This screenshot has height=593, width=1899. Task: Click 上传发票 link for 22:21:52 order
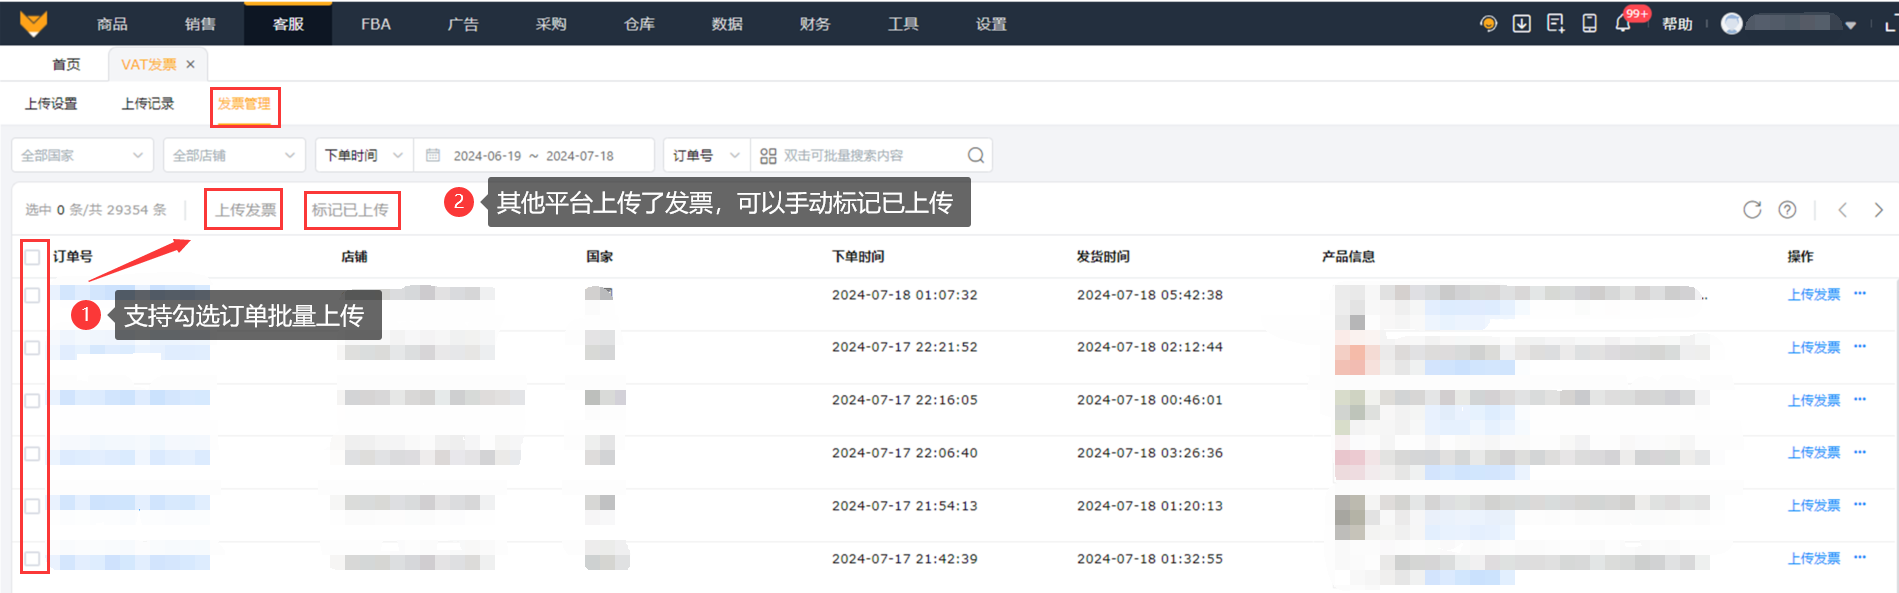tap(1814, 347)
